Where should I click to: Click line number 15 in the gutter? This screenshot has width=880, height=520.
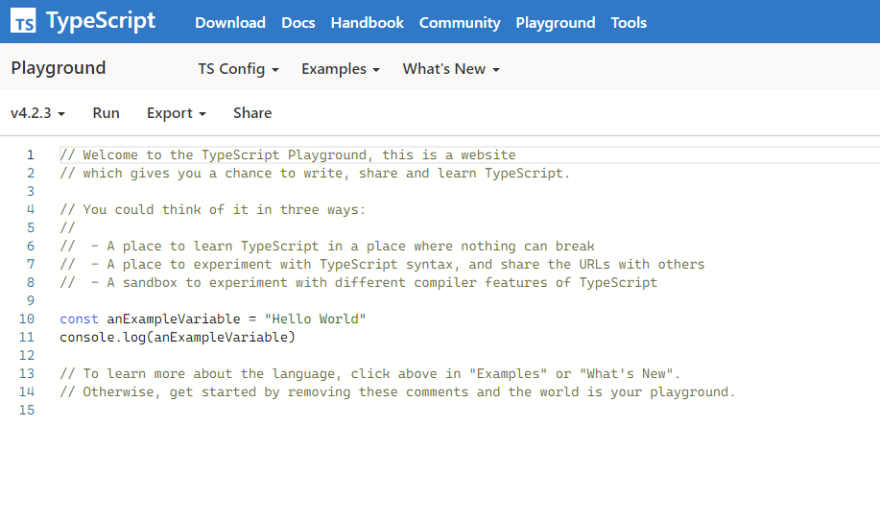click(26, 410)
